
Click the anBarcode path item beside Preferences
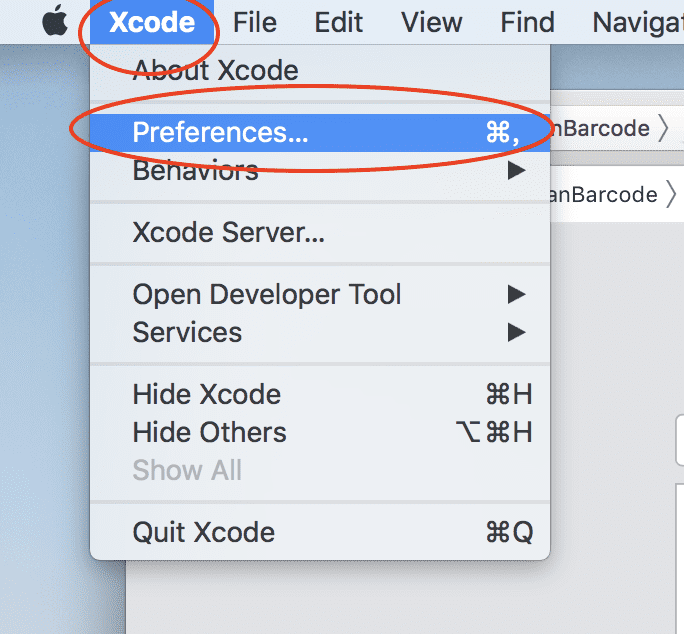point(602,128)
